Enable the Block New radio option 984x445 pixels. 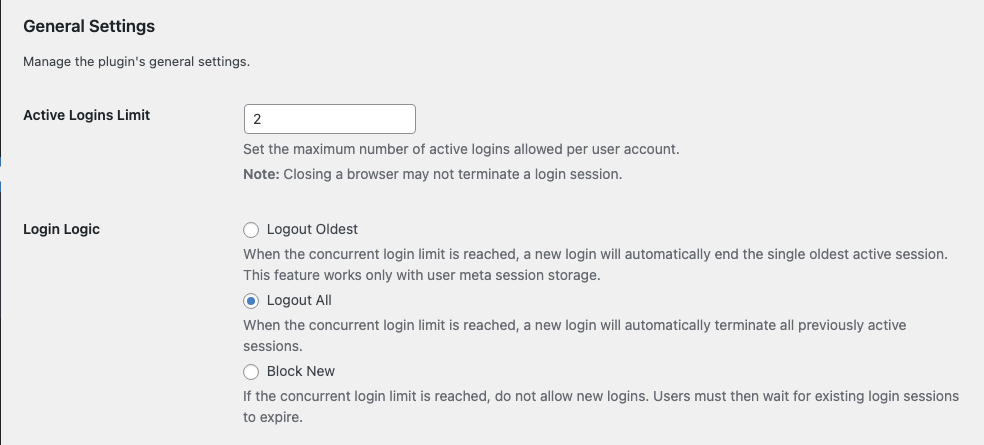pyautogui.click(x=251, y=371)
